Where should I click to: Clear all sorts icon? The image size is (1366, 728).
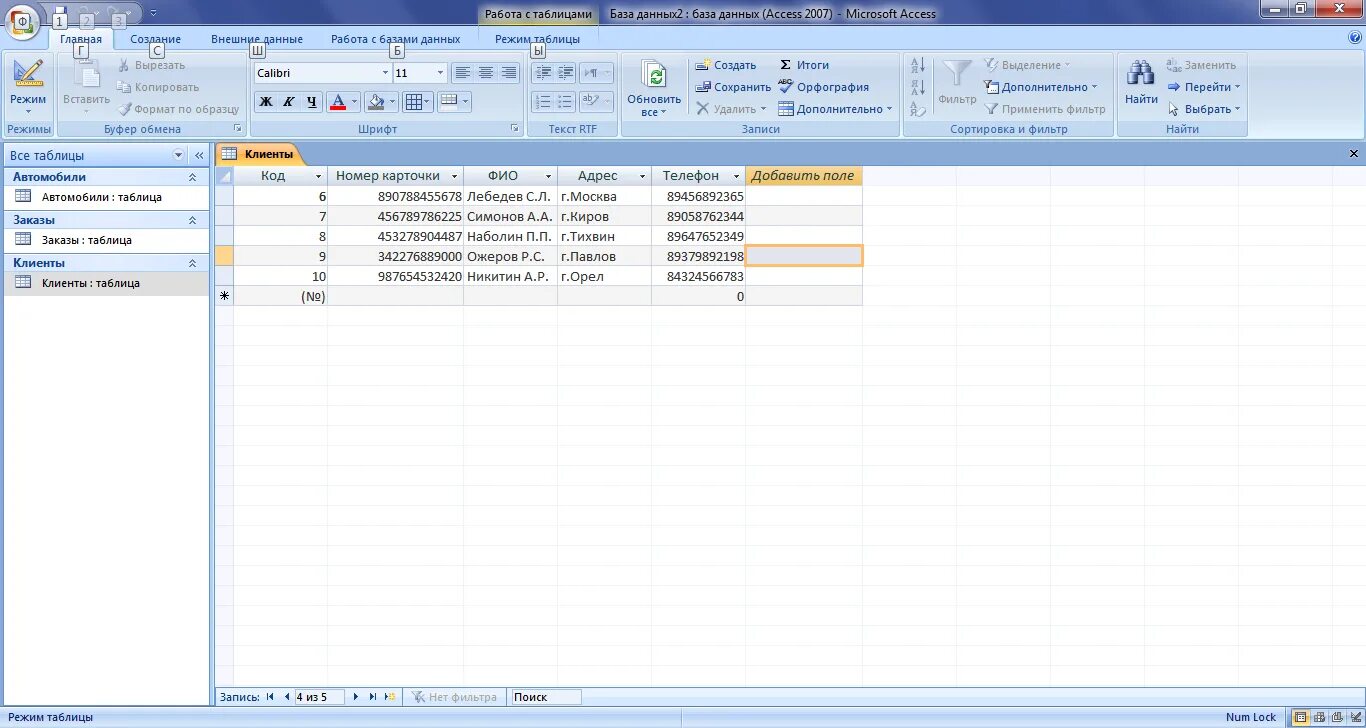tap(918, 108)
